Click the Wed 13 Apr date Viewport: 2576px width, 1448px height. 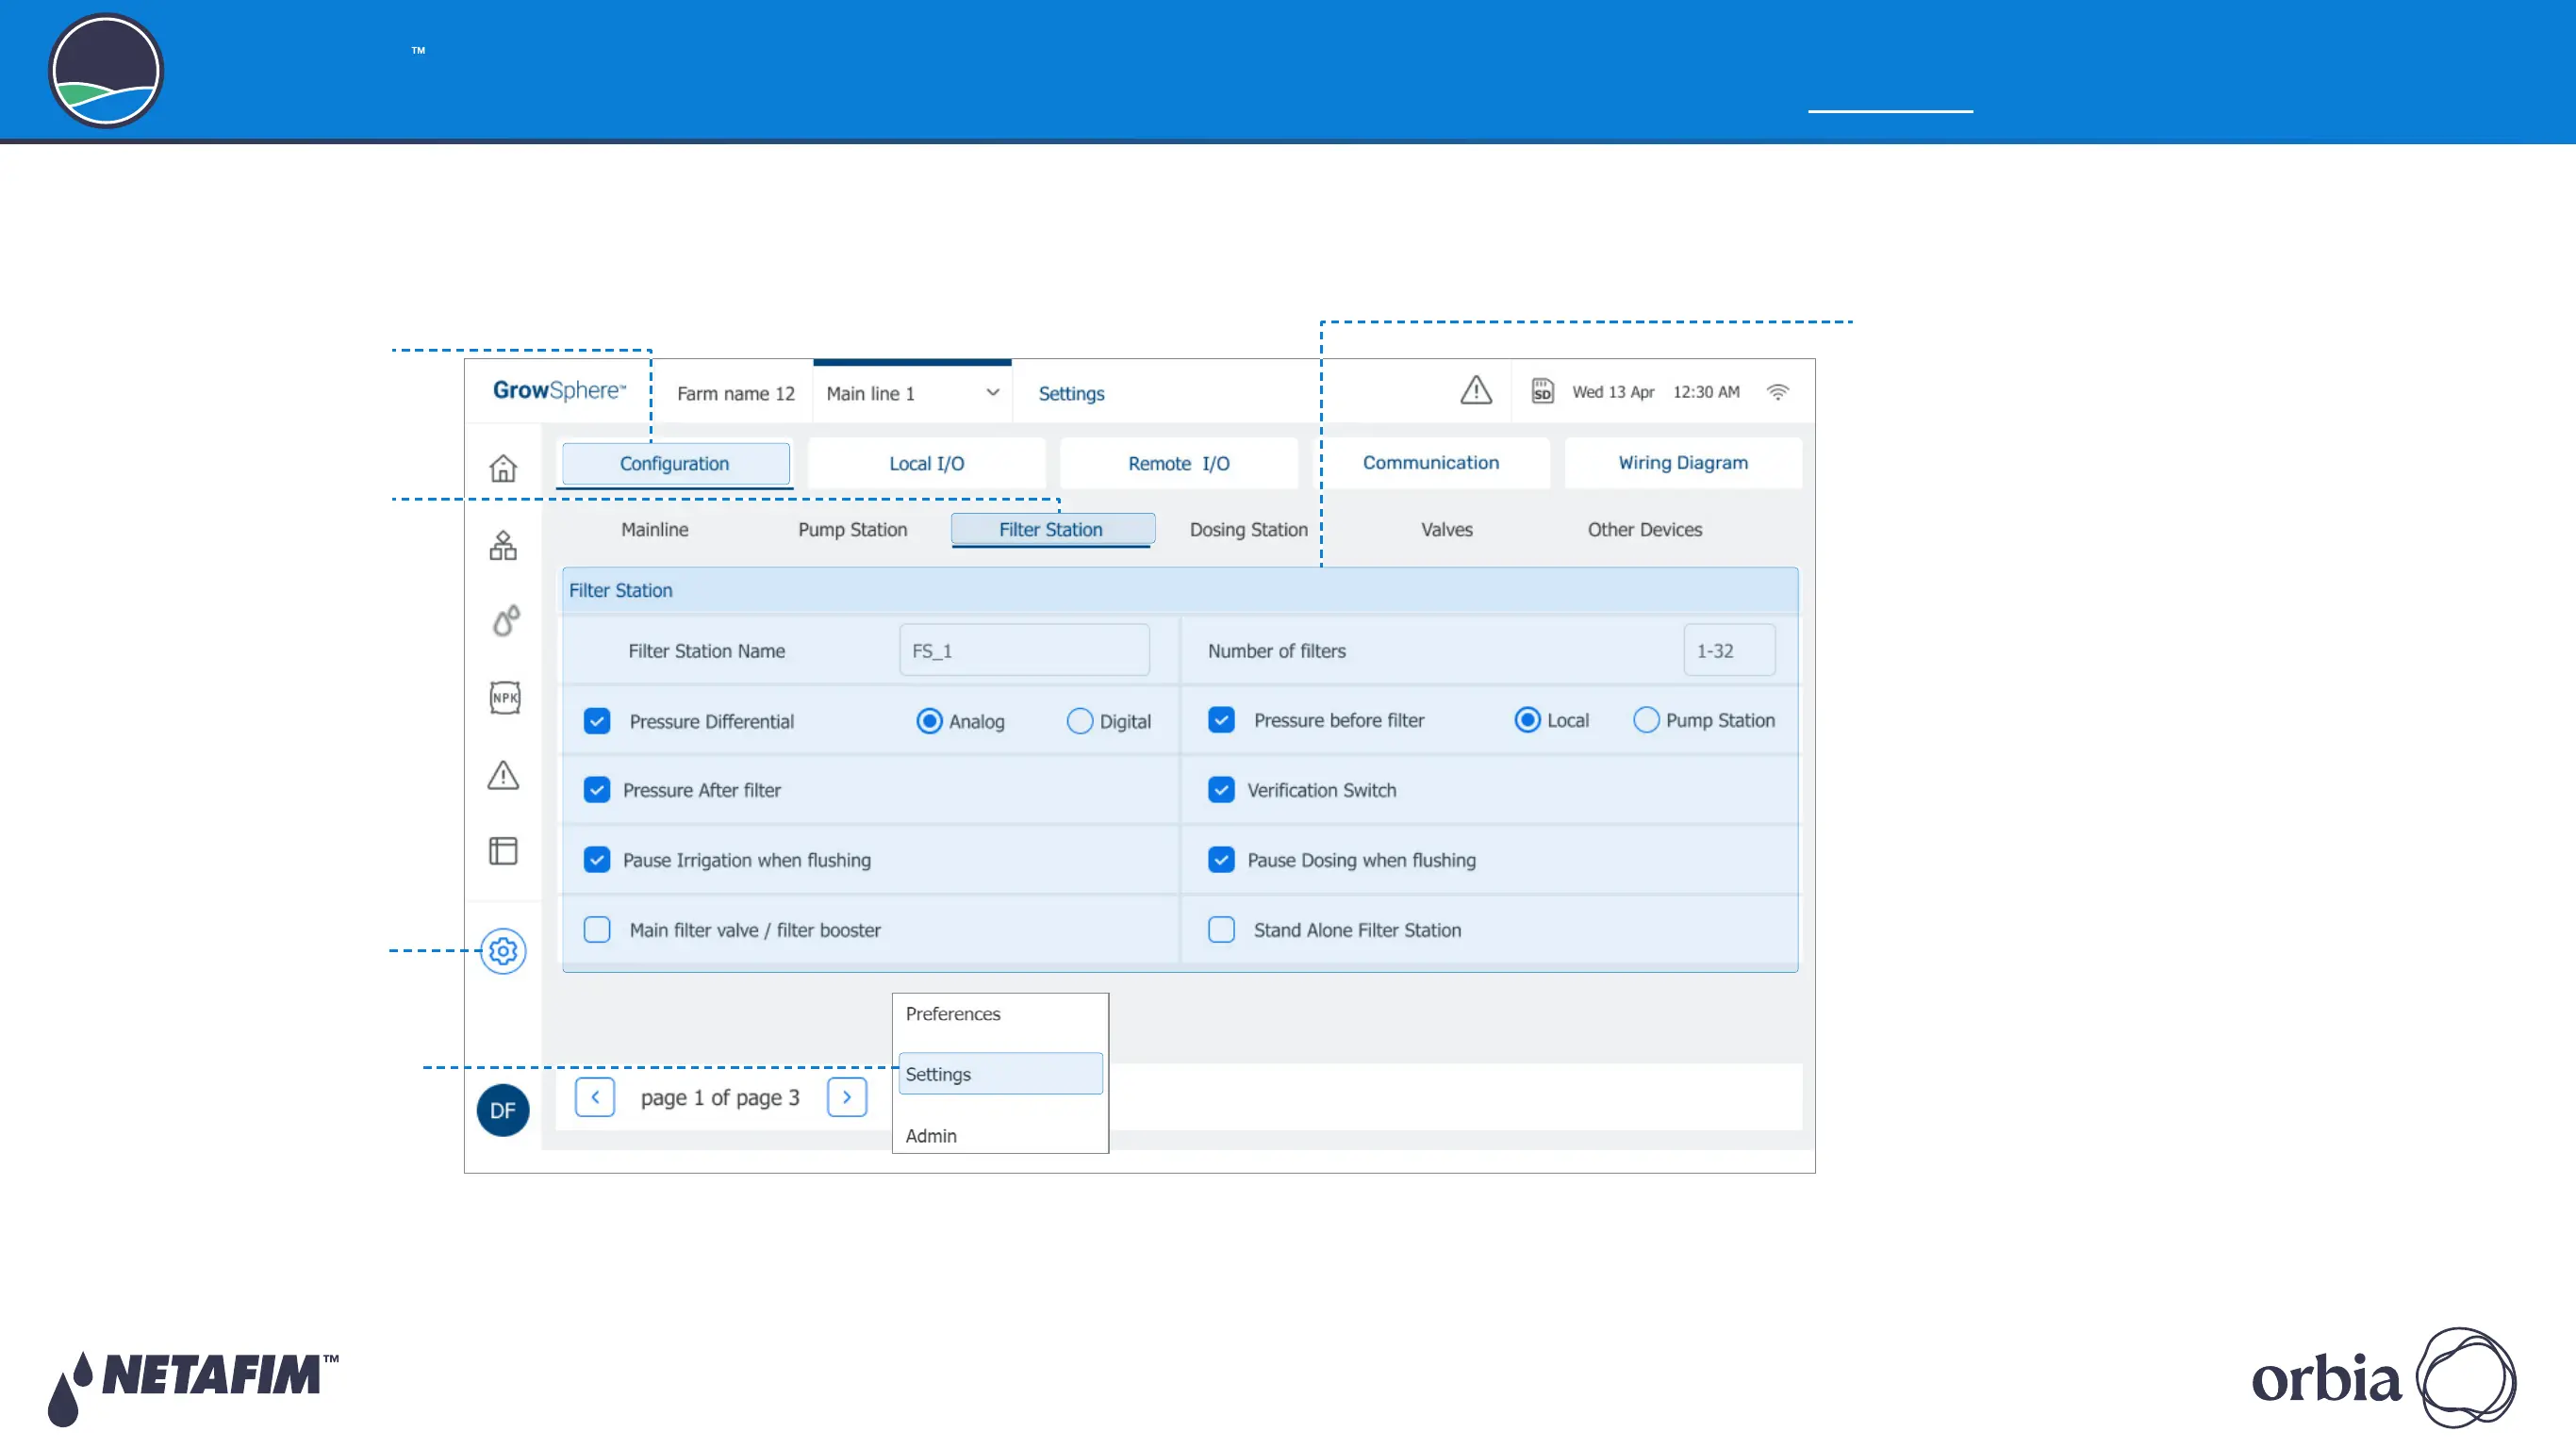pos(1613,392)
